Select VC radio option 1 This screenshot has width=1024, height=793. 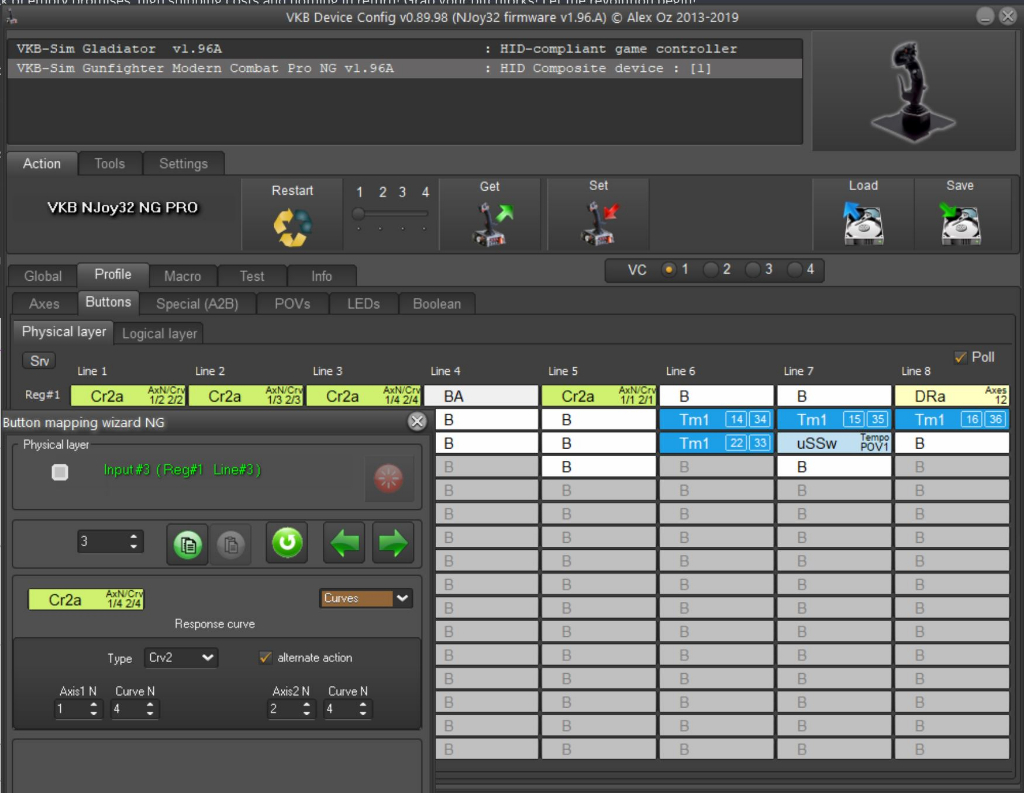click(668, 269)
